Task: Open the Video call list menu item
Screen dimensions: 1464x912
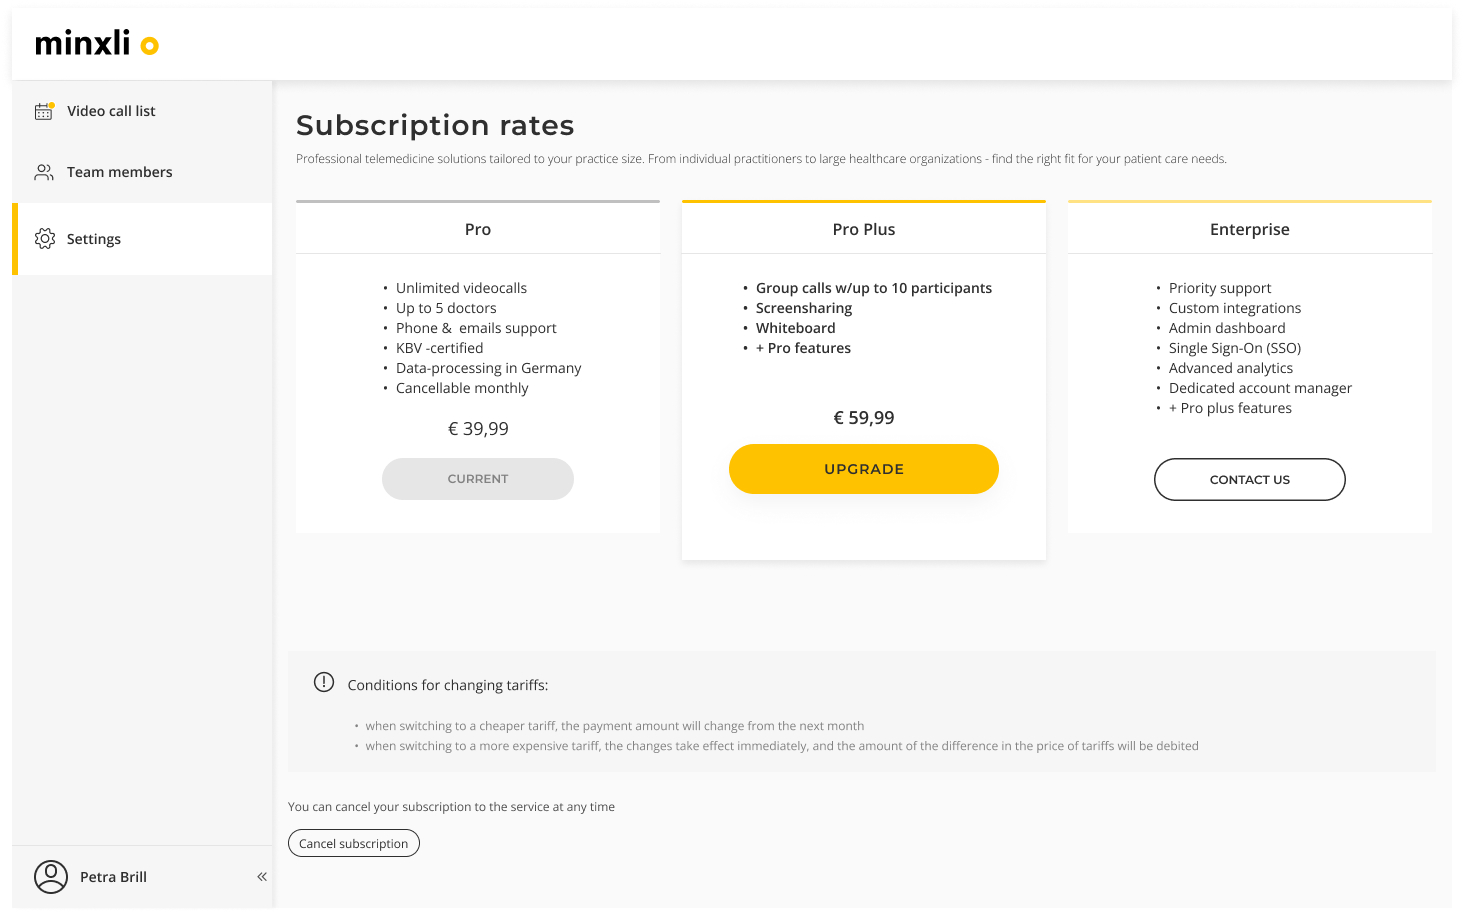Action: pyautogui.click(x=142, y=111)
